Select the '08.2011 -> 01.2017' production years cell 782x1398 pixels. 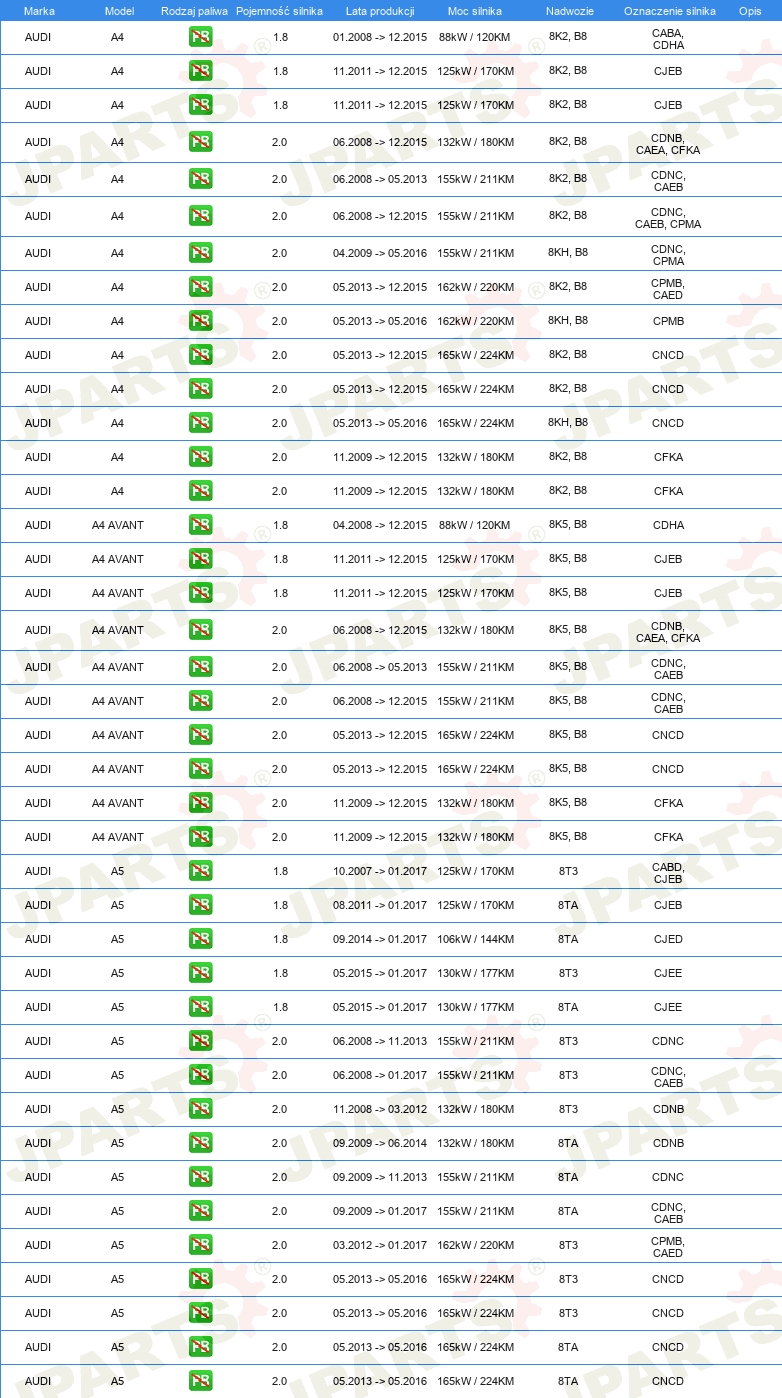(x=380, y=905)
